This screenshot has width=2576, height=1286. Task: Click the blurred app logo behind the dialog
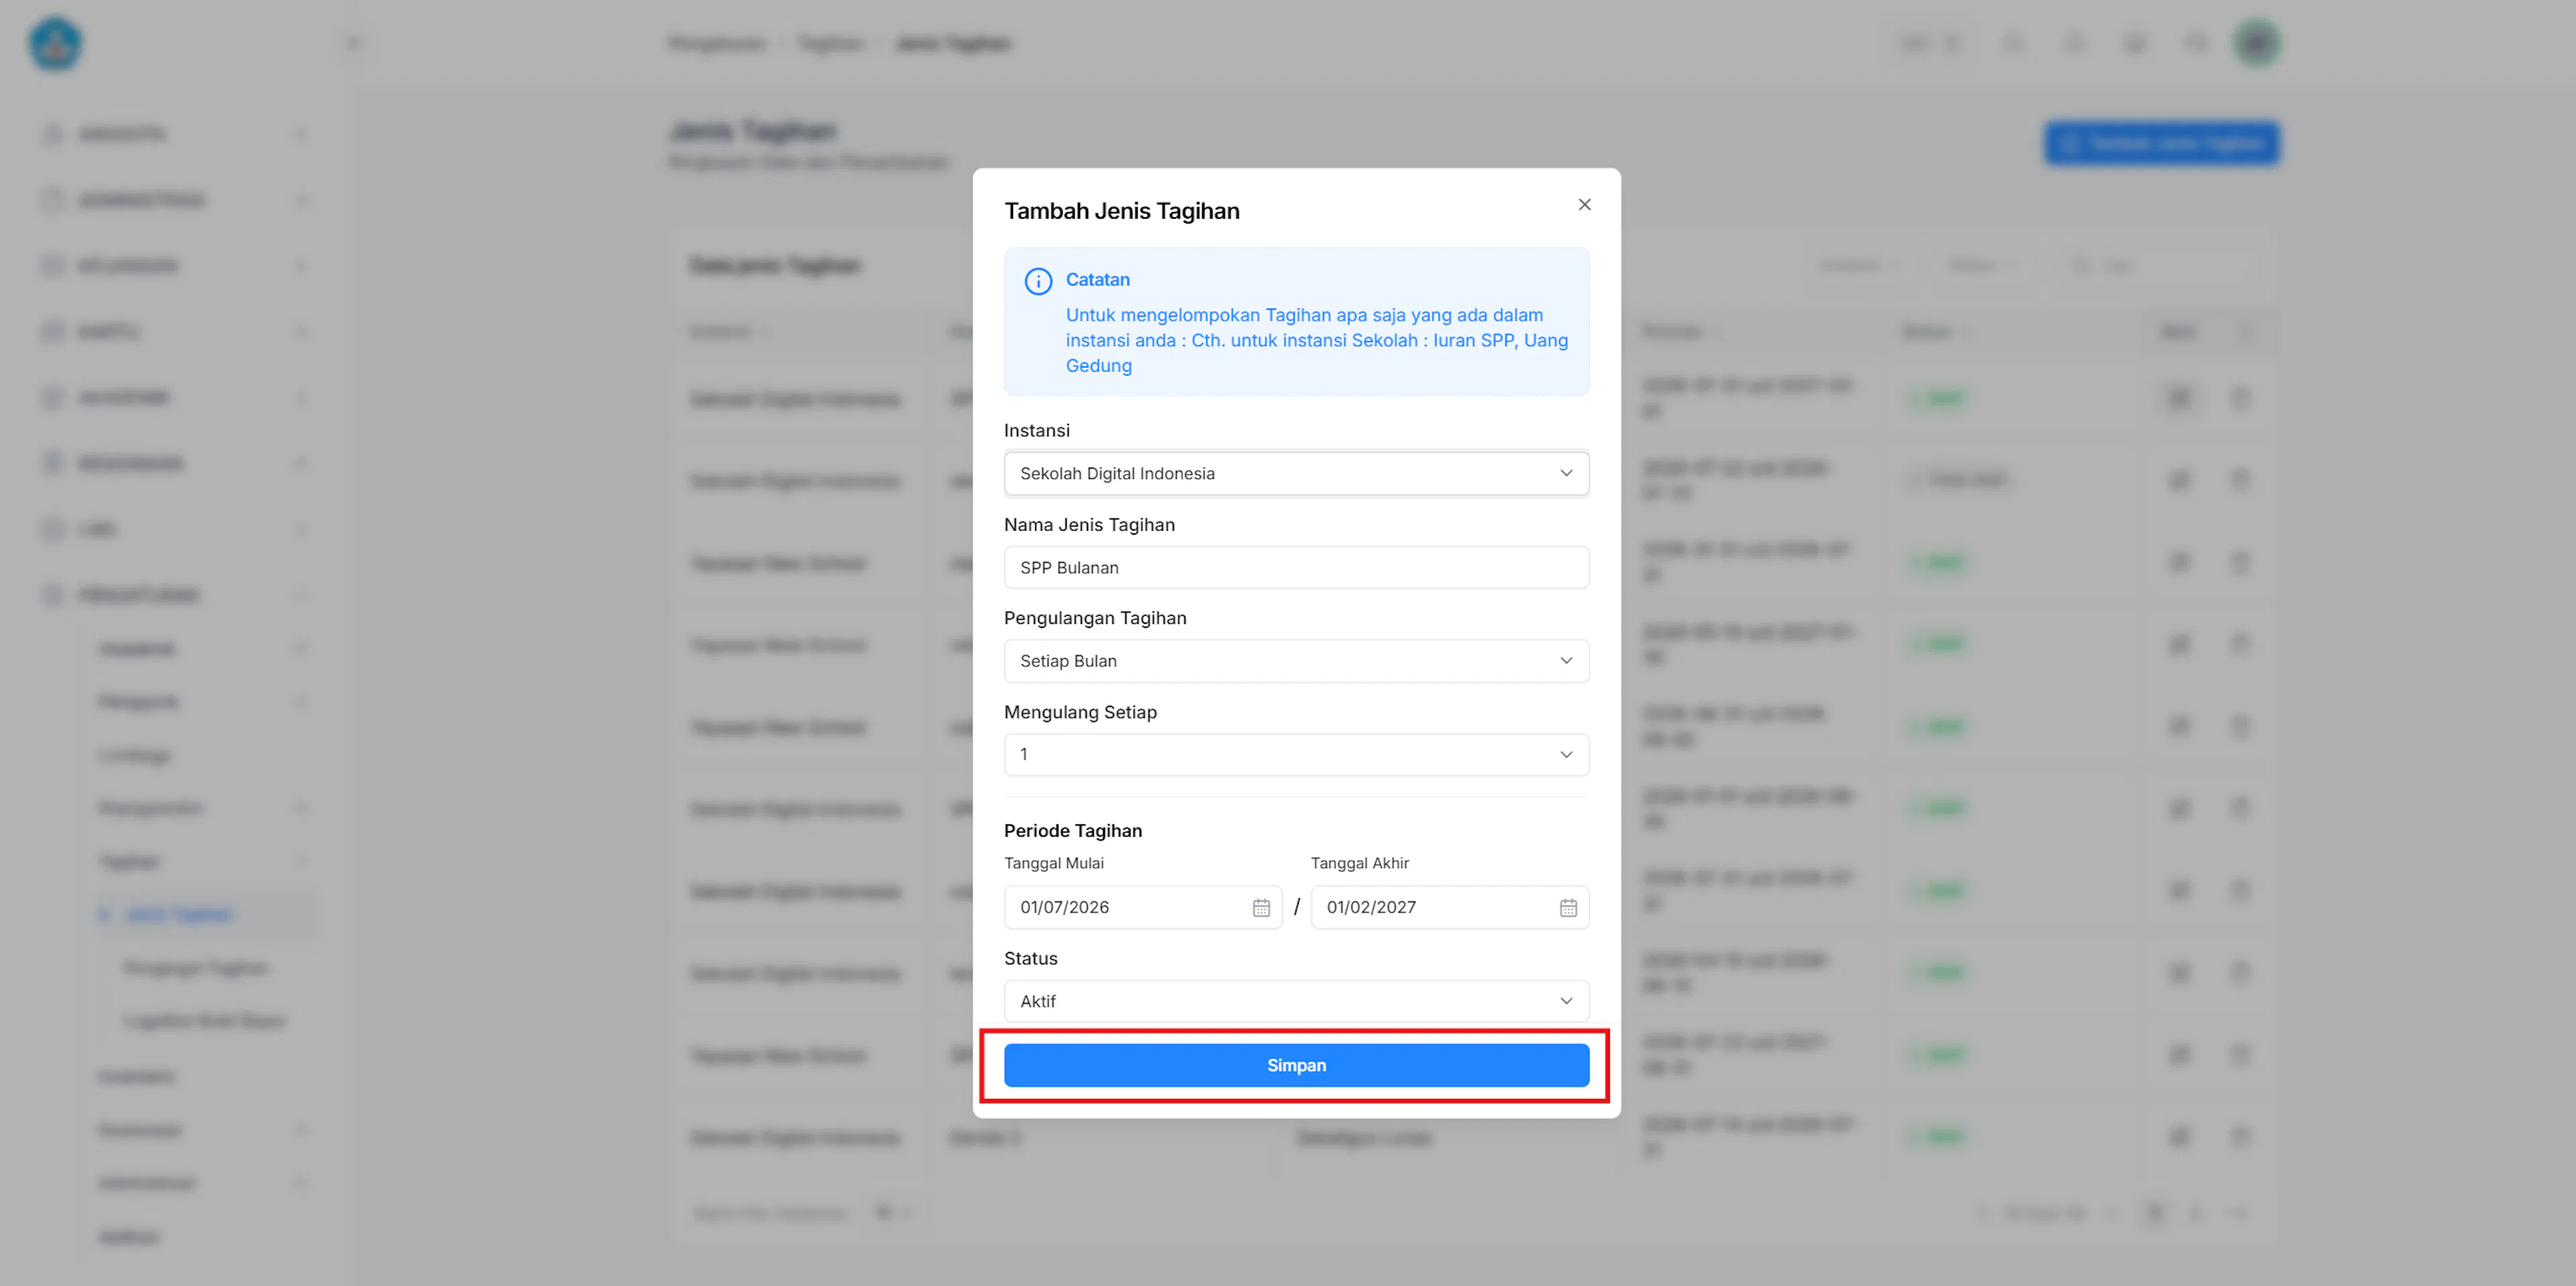55,44
